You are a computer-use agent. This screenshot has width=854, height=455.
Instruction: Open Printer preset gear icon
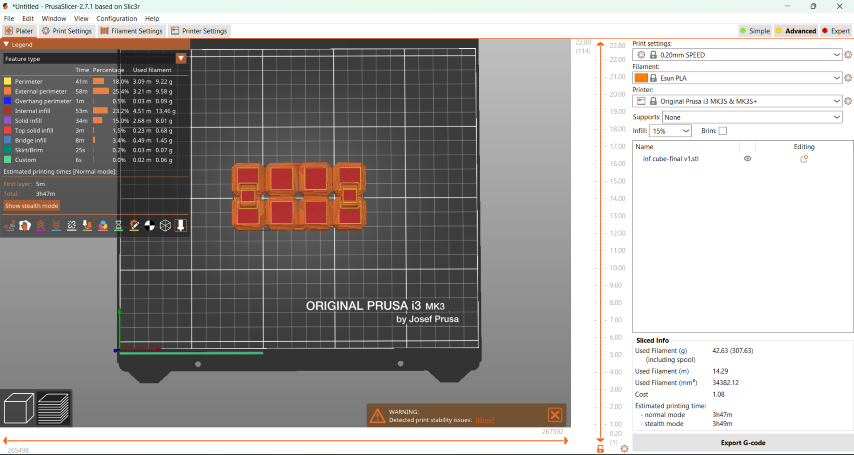point(848,101)
